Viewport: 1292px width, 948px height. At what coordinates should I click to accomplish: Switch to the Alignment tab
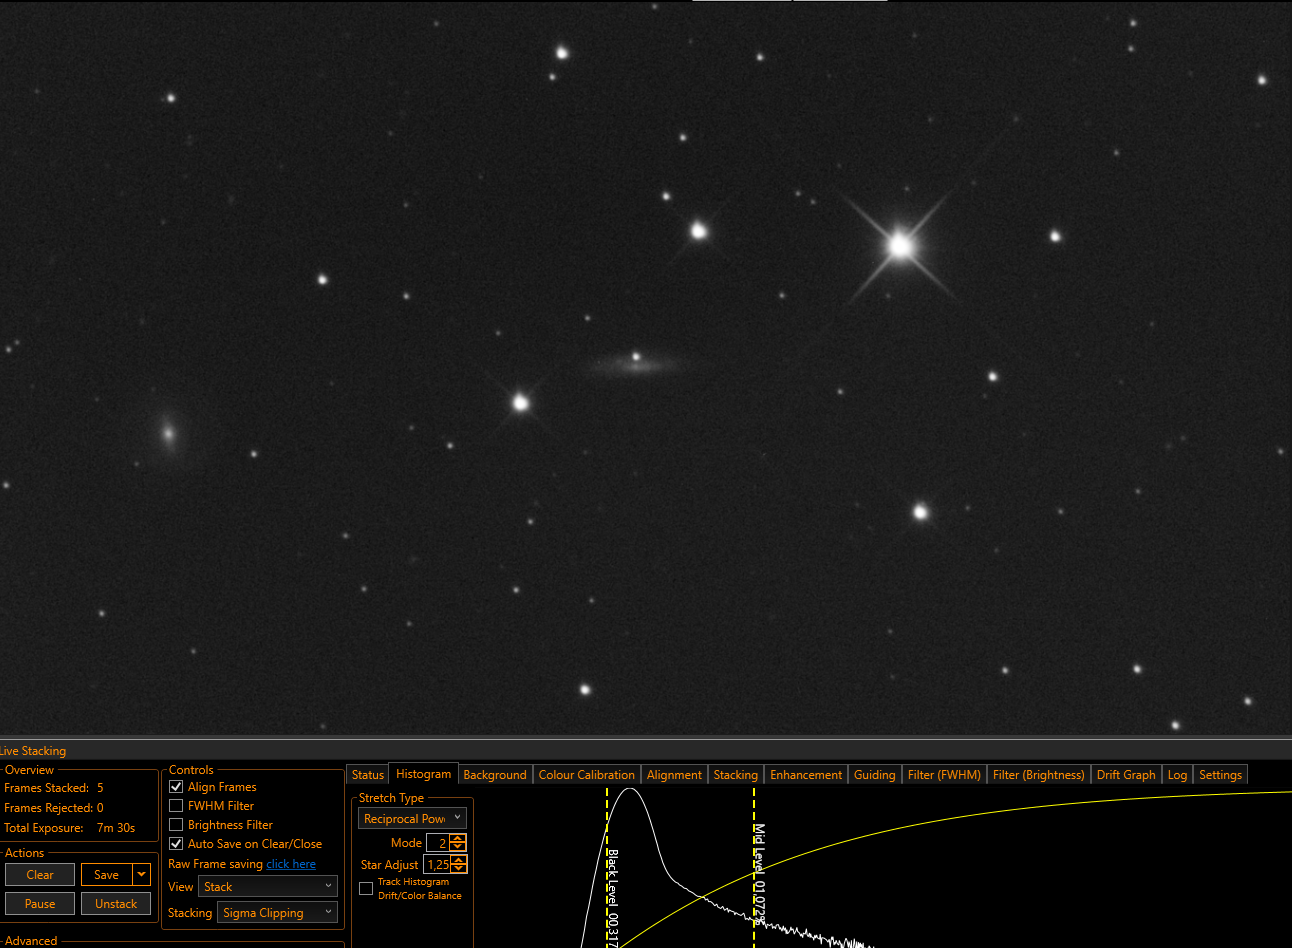(x=674, y=775)
